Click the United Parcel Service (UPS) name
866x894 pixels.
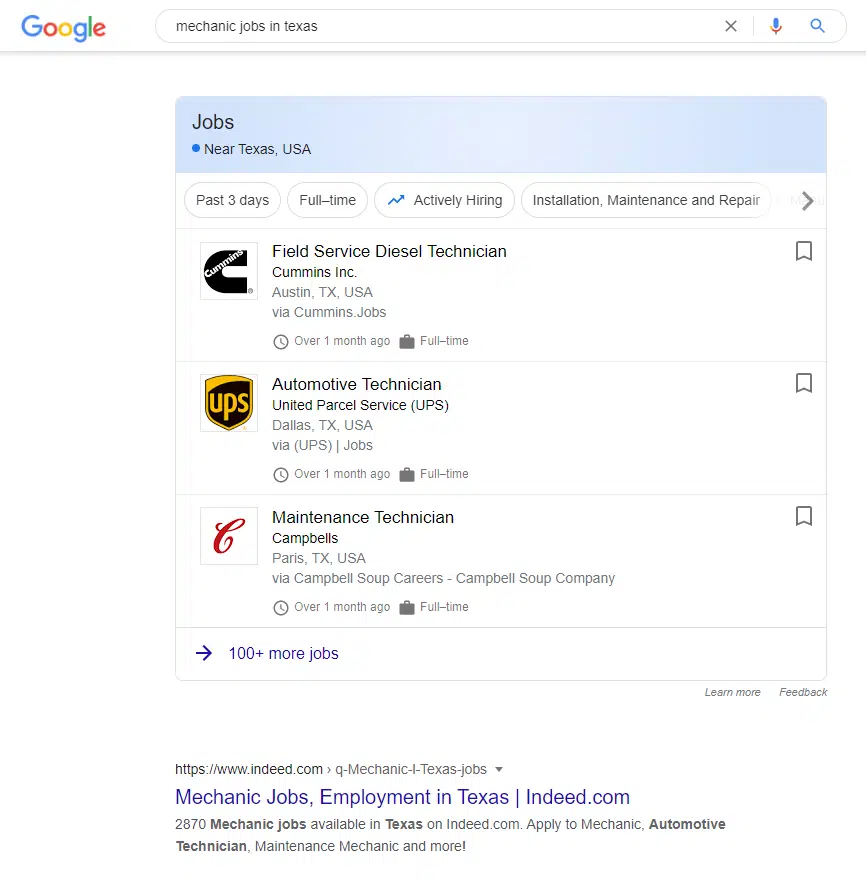360,405
